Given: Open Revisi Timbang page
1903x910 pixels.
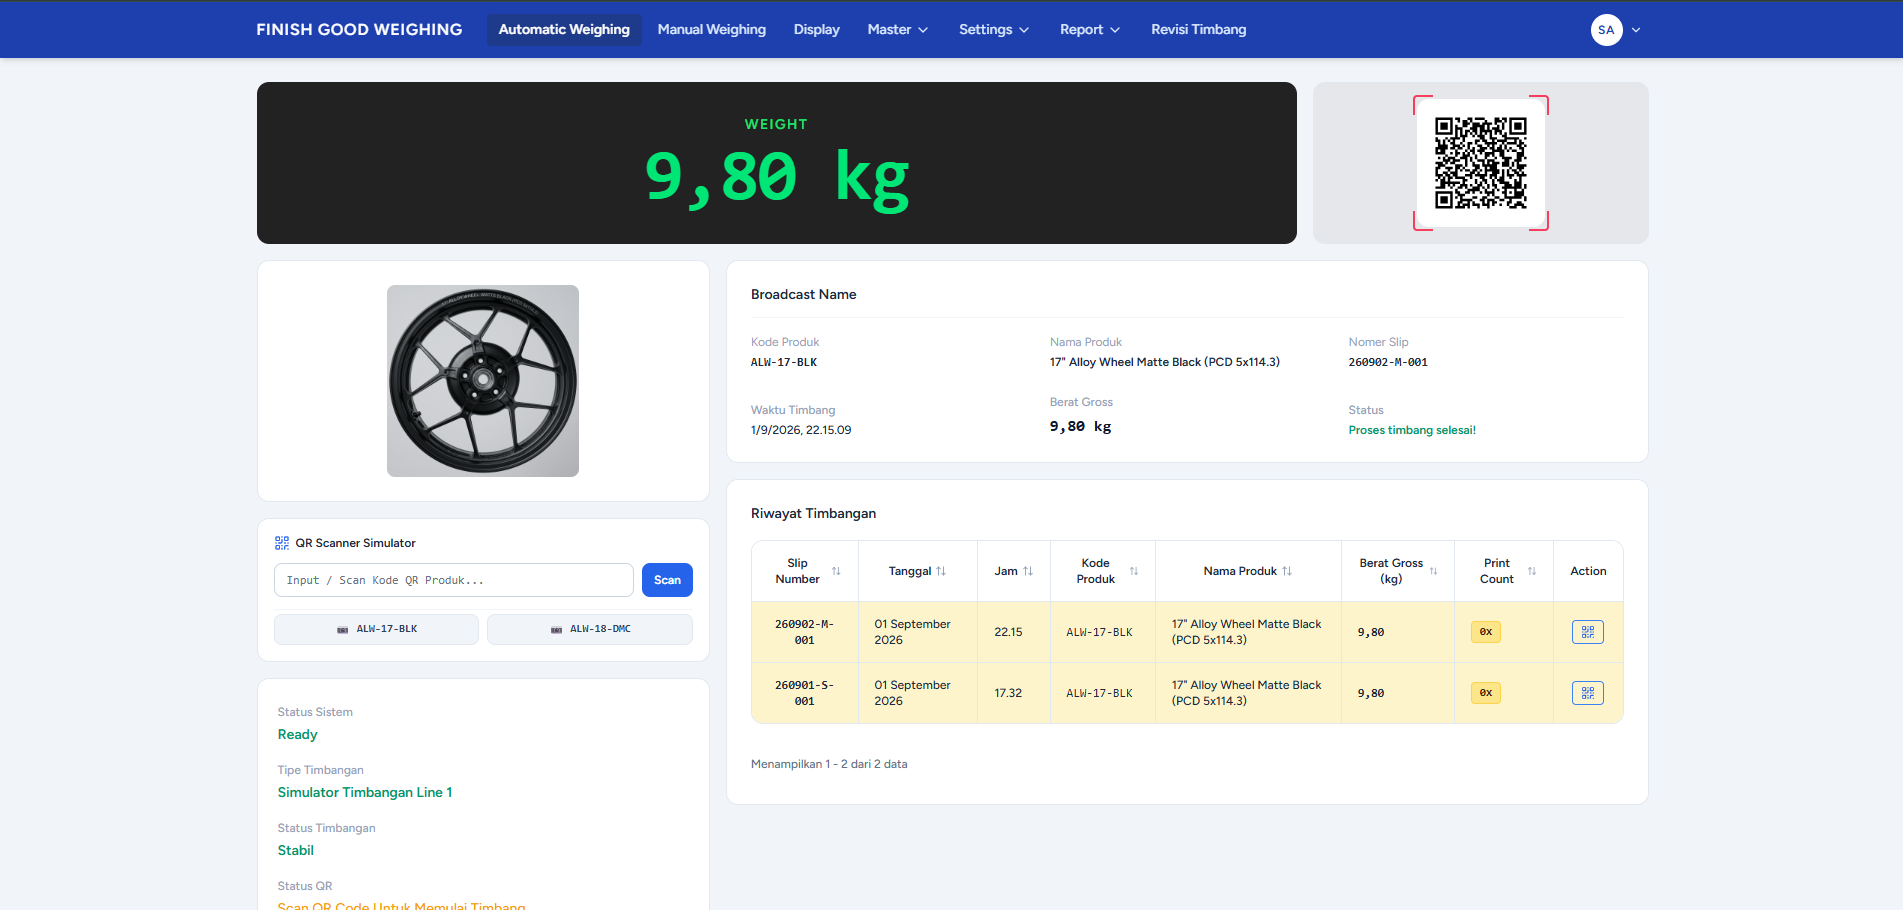Looking at the screenshot, I should pyautogui.click(x=1198, y=29).
